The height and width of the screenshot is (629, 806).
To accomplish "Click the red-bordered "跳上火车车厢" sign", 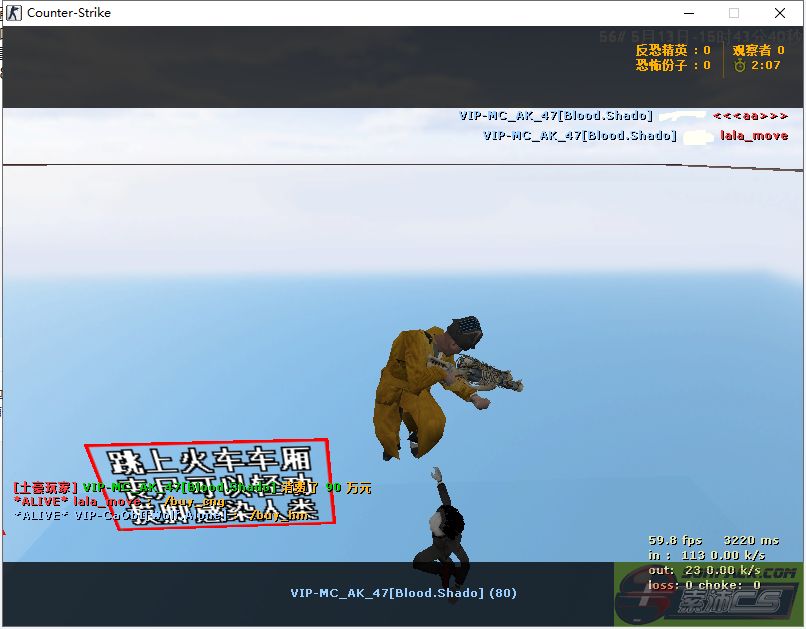I will coord(210,484).
